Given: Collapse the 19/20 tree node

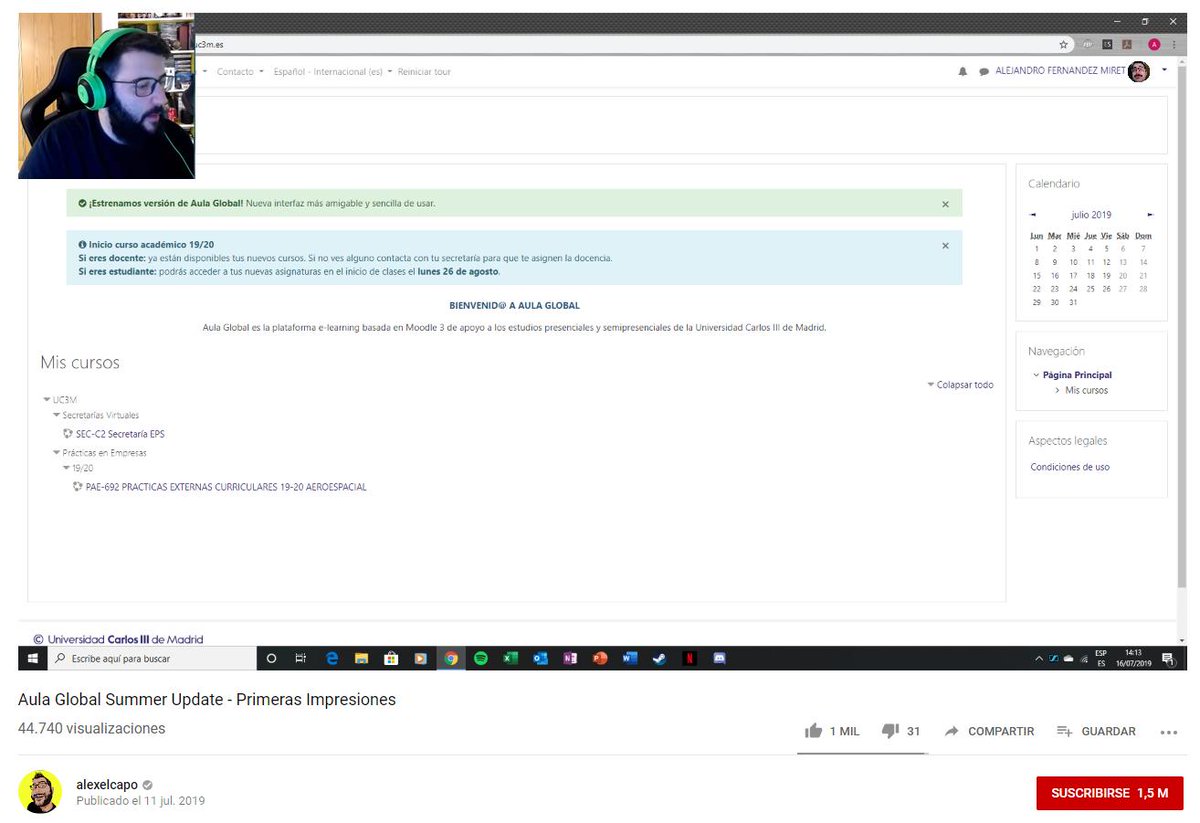Looking at the screenshot, I should pos(67,468).
